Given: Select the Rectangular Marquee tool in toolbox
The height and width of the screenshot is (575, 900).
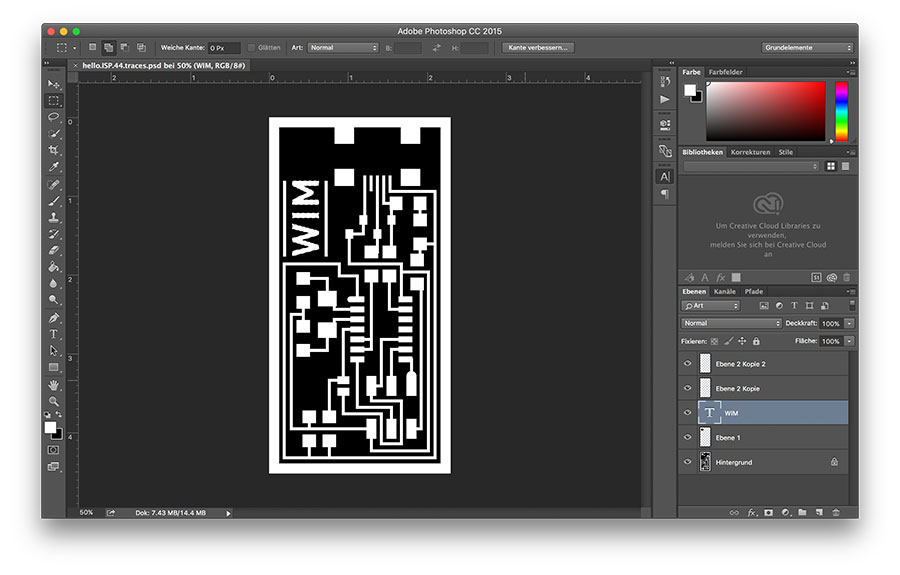Looking at the screenshot, I should [53, 100].
